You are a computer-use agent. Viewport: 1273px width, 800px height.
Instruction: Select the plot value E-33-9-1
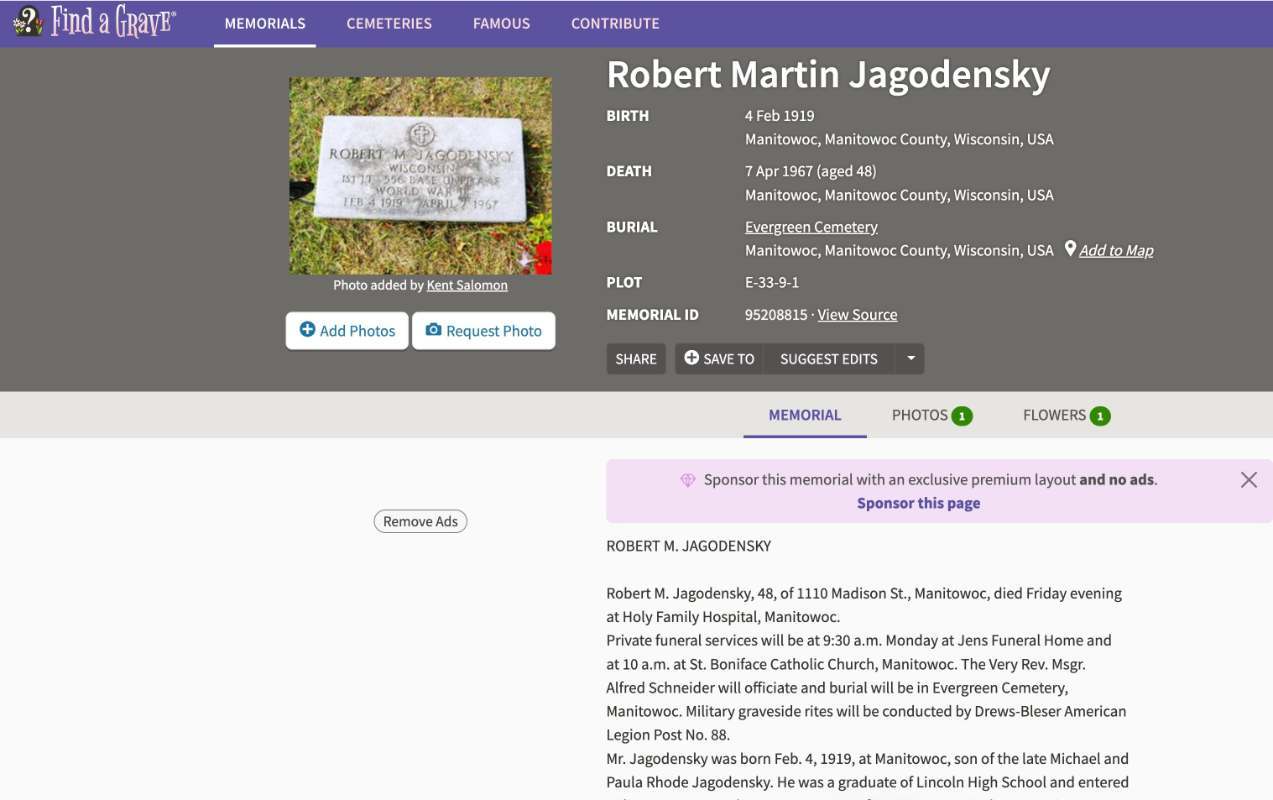point(772,282)
